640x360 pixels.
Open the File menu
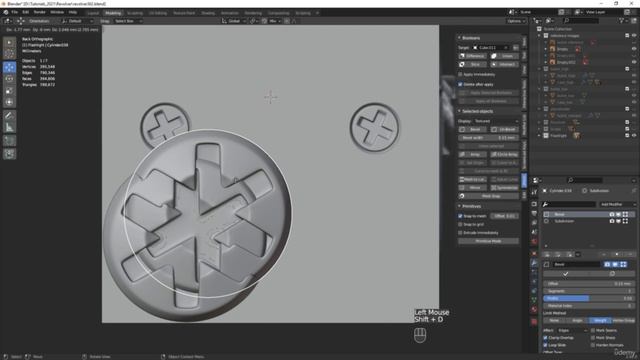click(x=14, y=12)
